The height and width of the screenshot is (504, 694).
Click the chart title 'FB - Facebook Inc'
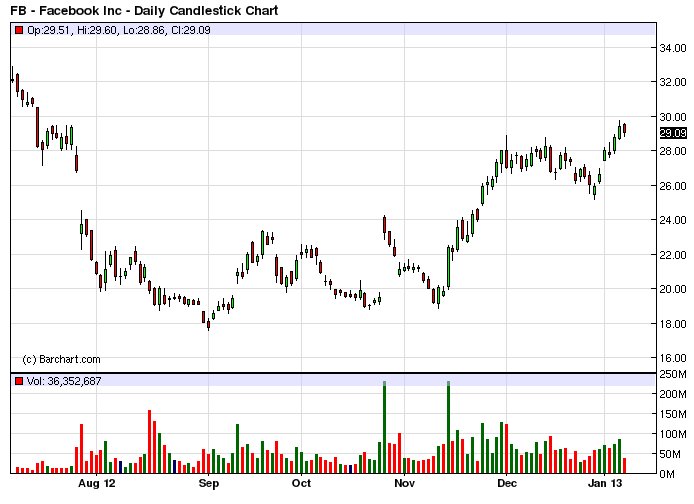66,10
